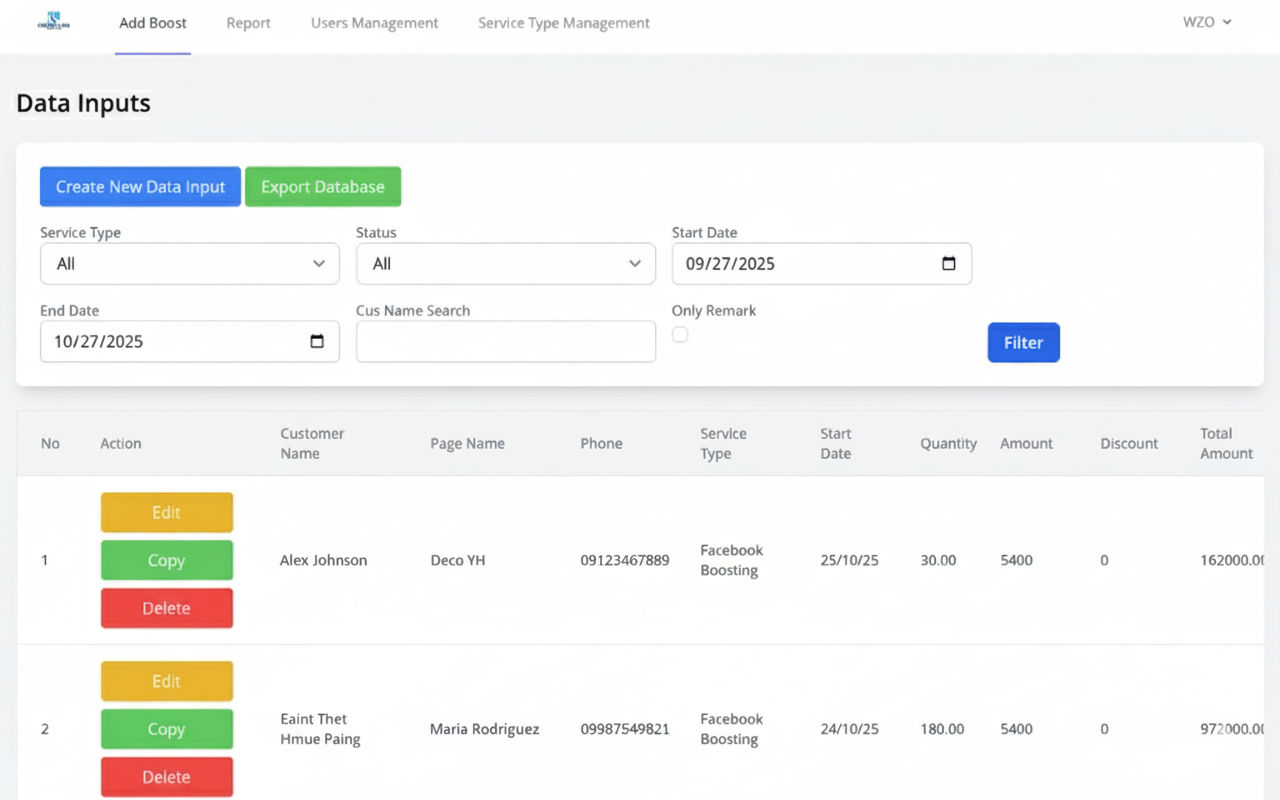Screen dimensions: 1280x800
Task: Delete the Alex Johnson record
Action: pyautogui.click(x=166, y=608)
